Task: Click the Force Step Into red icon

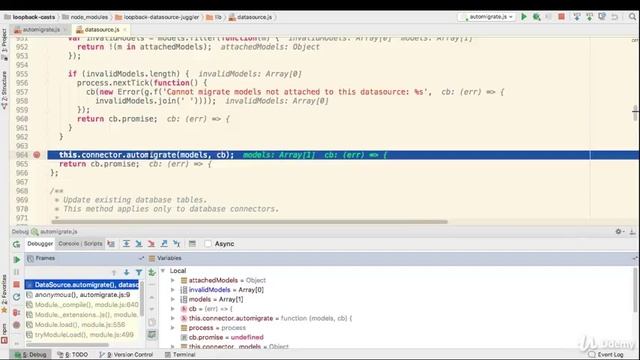Action: [x=151, y=244]
